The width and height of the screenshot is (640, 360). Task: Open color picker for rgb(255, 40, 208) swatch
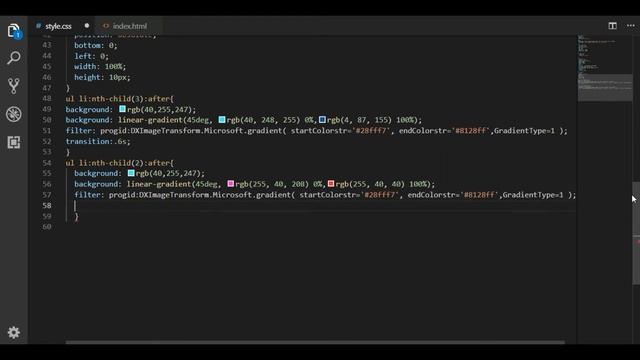[x=231, y=184]
